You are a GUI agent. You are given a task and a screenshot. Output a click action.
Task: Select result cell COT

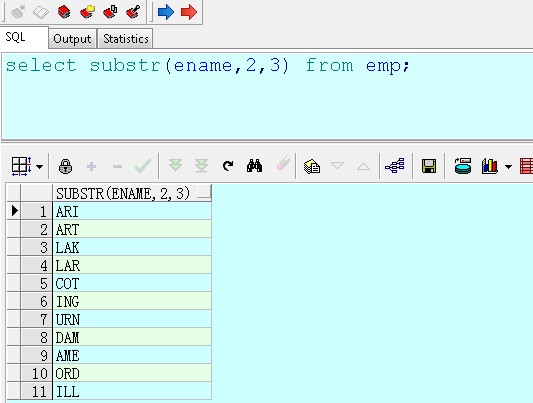click(132, 283)
